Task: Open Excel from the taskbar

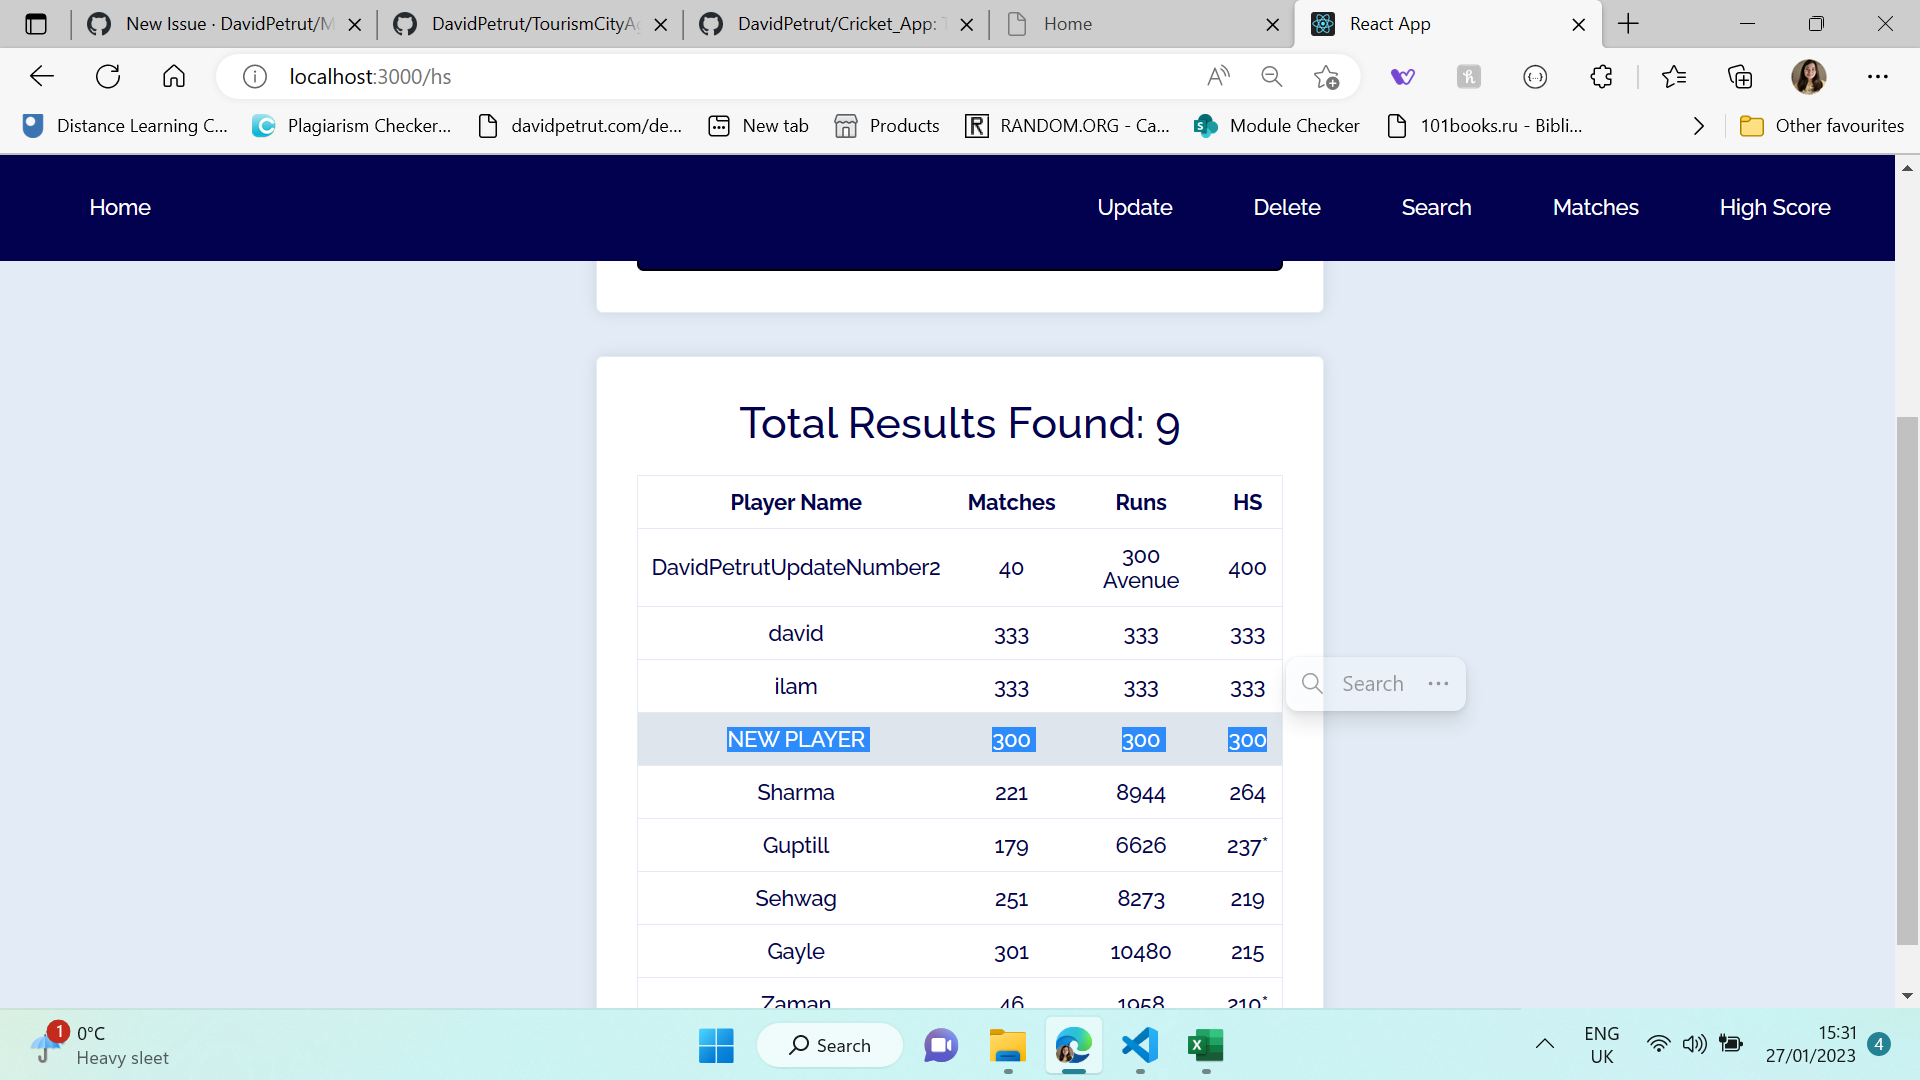Action: coord(1206,1047)
